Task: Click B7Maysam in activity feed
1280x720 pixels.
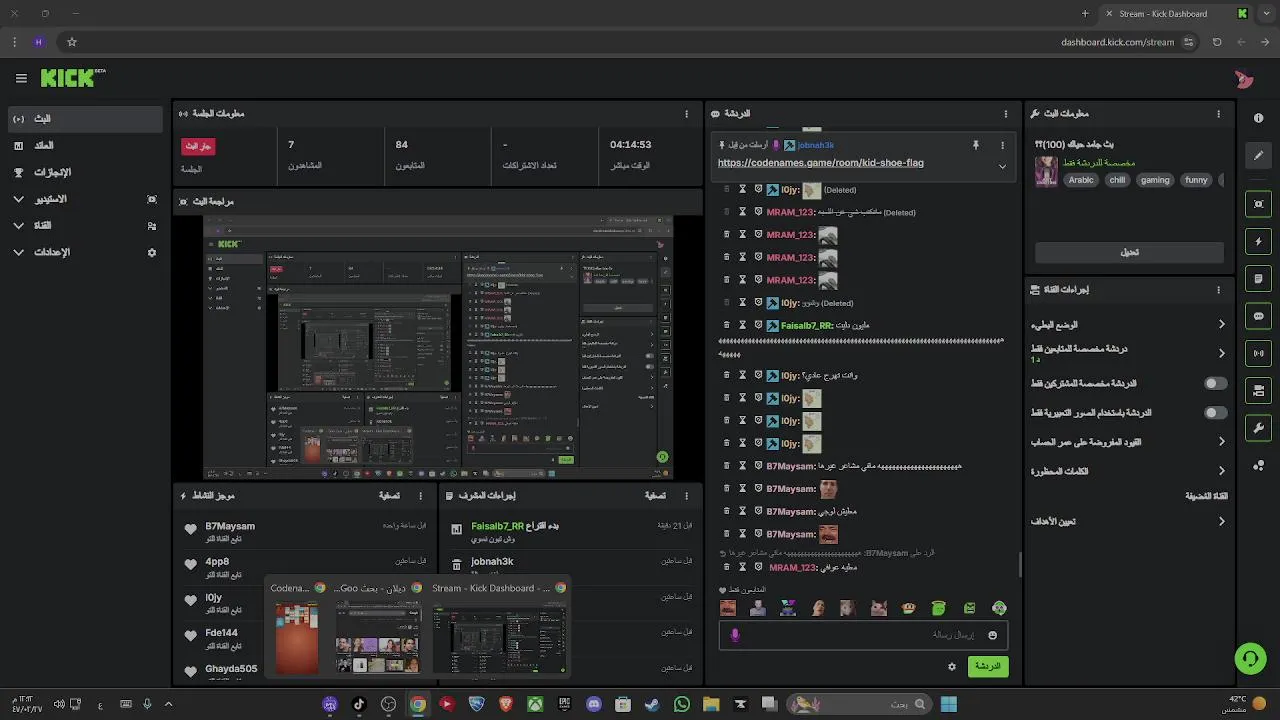Action: click(x=230, y=526)
